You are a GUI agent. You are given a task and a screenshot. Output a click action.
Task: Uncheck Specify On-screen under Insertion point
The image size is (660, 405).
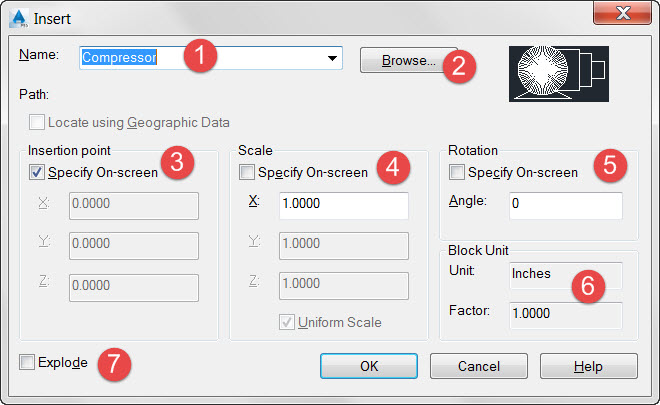point(37,173)
